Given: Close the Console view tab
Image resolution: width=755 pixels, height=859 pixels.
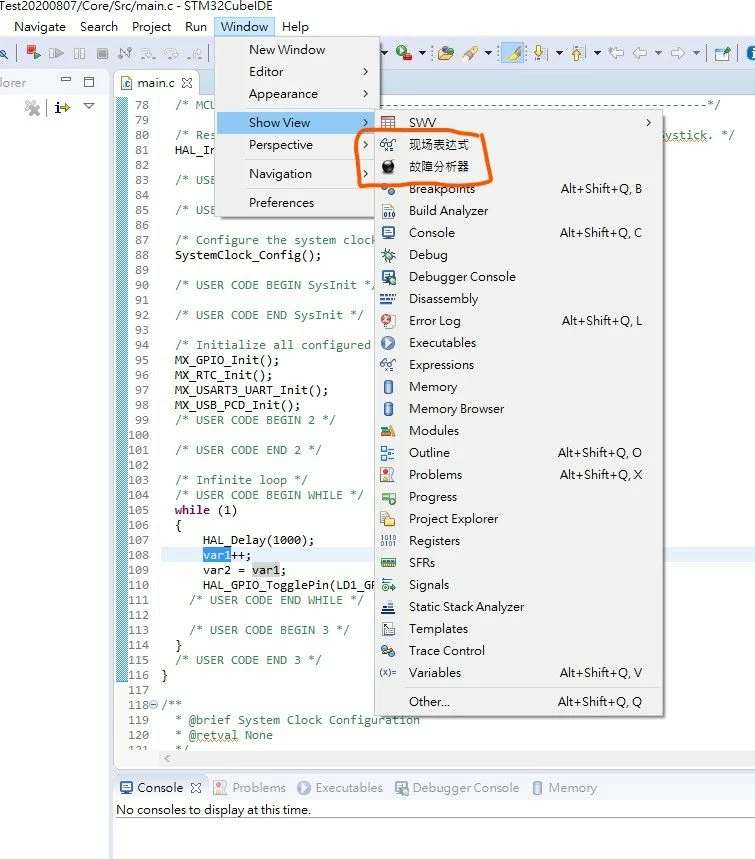Looking at the screenshot, I should click(196, 788).
